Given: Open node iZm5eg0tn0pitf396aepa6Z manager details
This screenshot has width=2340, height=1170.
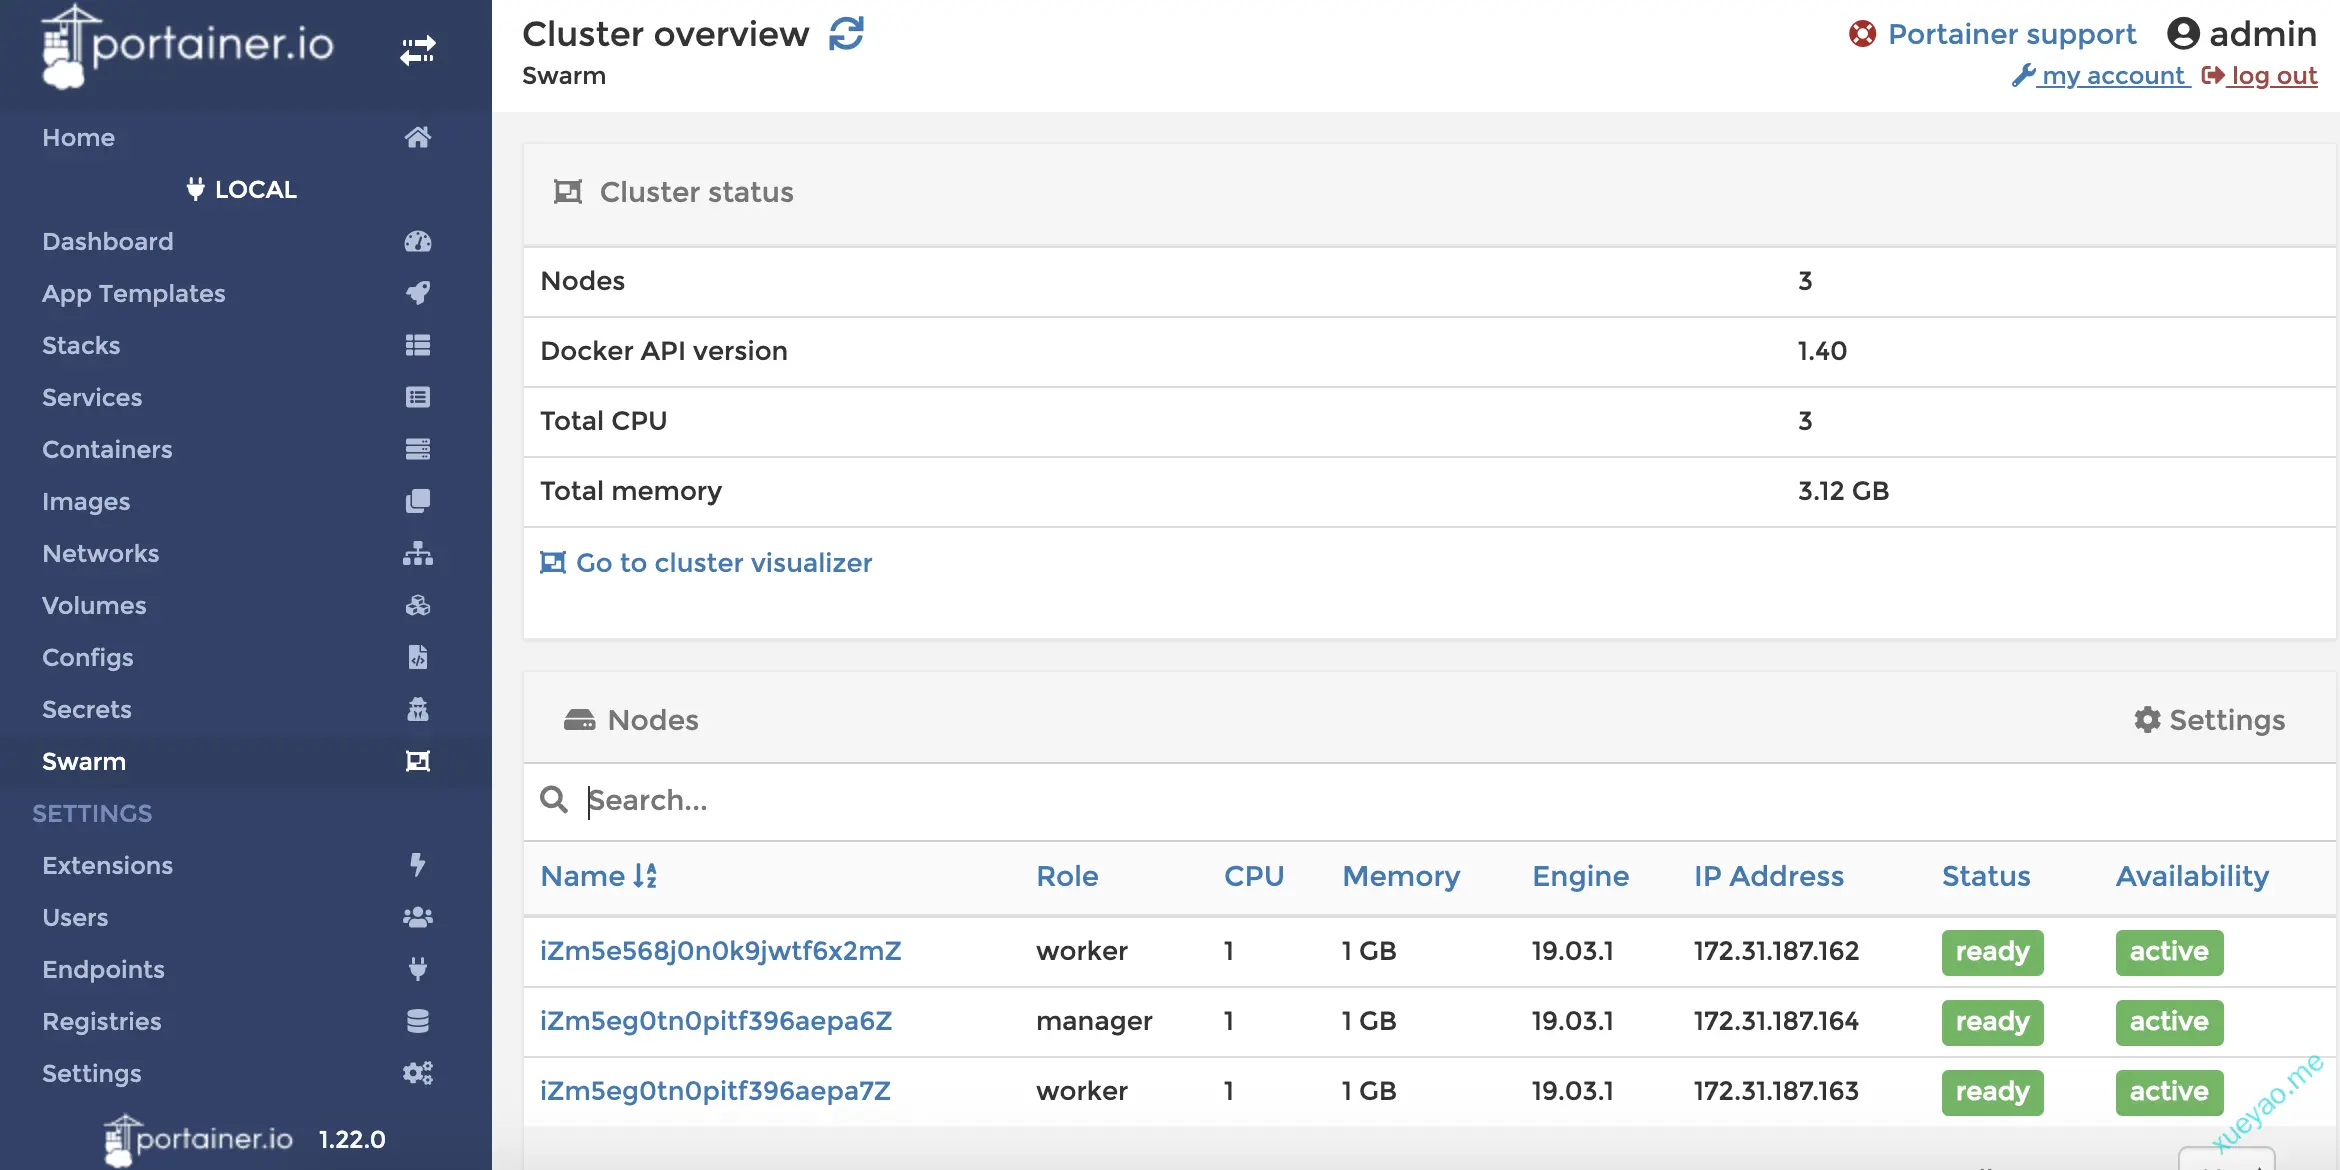Looking at the screenshot, I should click(x=716, y=1021).
